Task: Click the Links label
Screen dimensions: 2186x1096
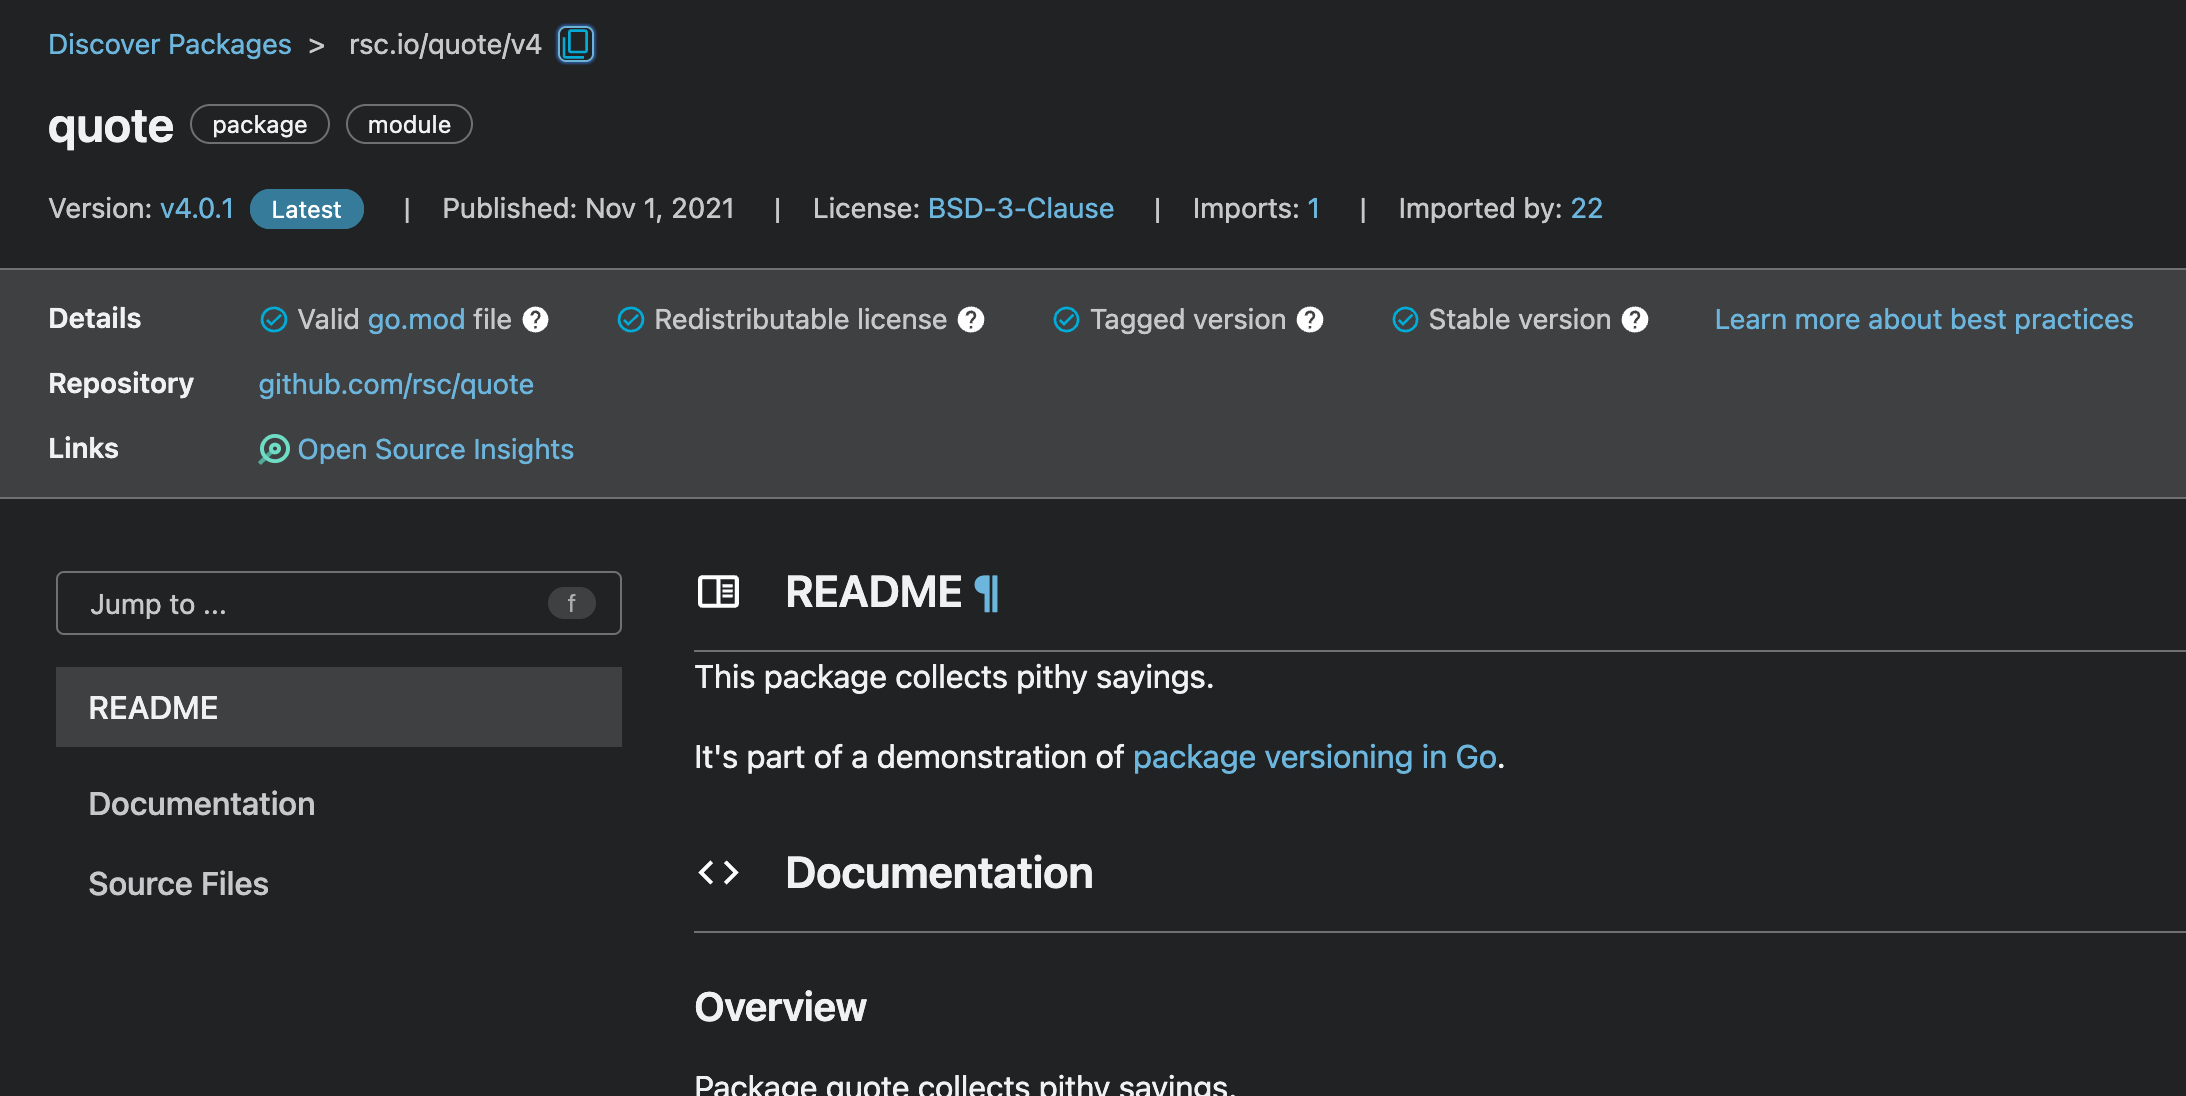Action: pyautogui.click(x=83, y=449)
